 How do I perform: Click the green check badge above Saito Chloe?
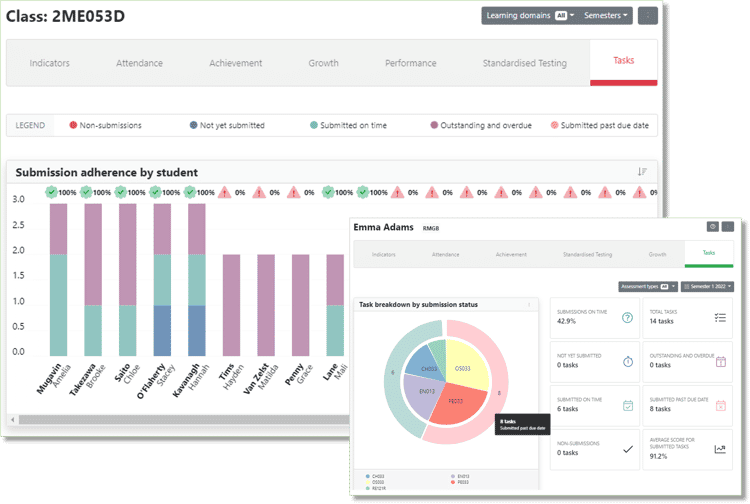click(x=121, y=192)
